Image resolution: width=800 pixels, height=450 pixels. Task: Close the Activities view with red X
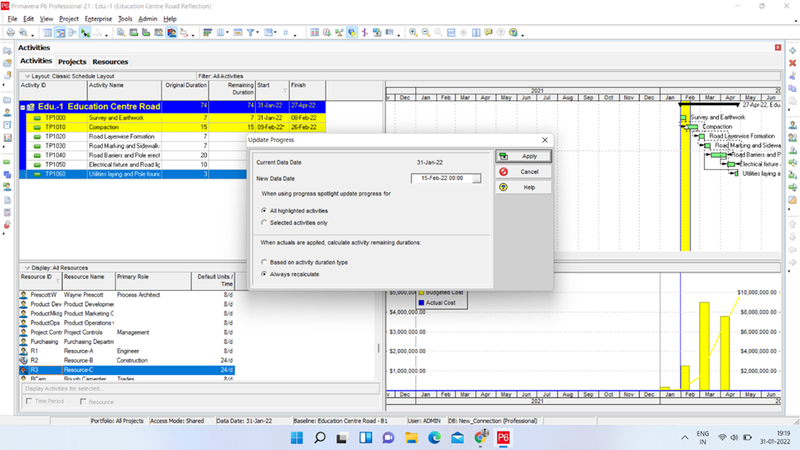click(x=778, y=47)
